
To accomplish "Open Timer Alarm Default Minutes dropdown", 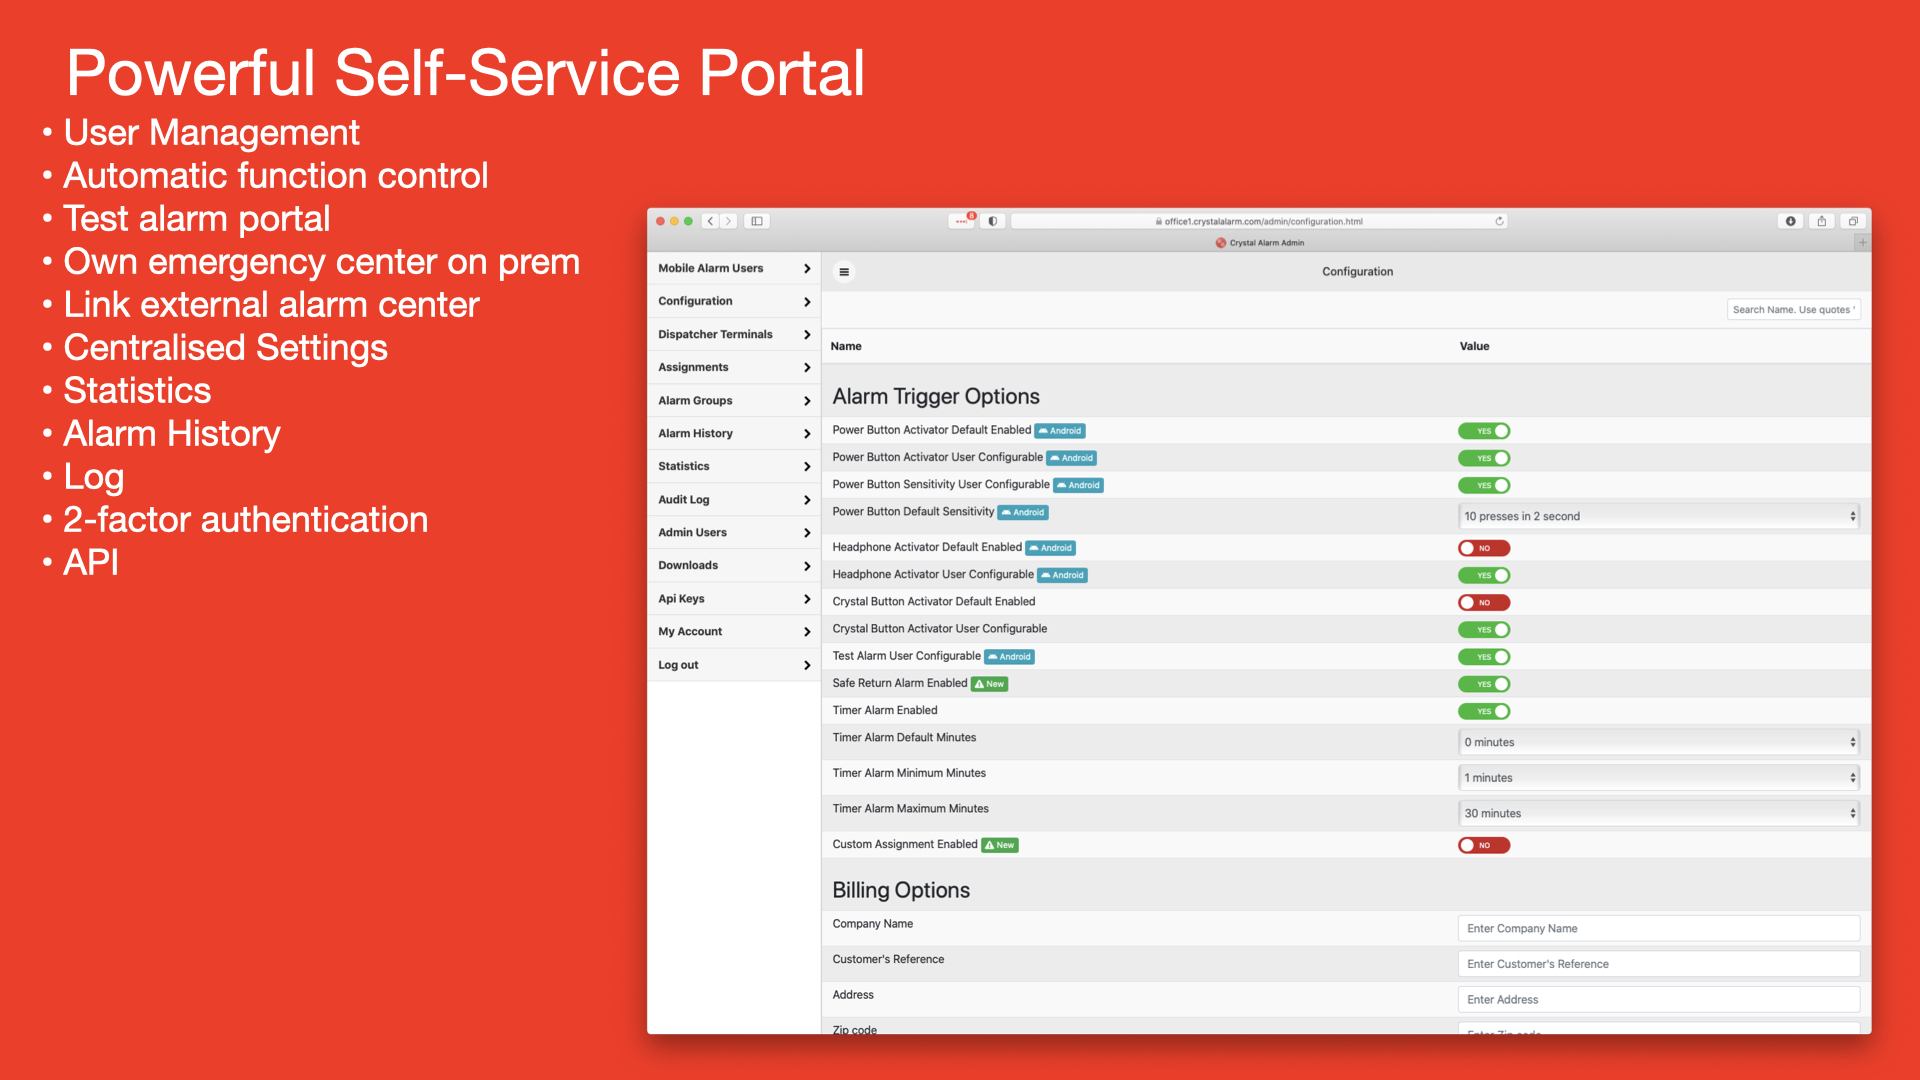I will (x=1659, y=742).
